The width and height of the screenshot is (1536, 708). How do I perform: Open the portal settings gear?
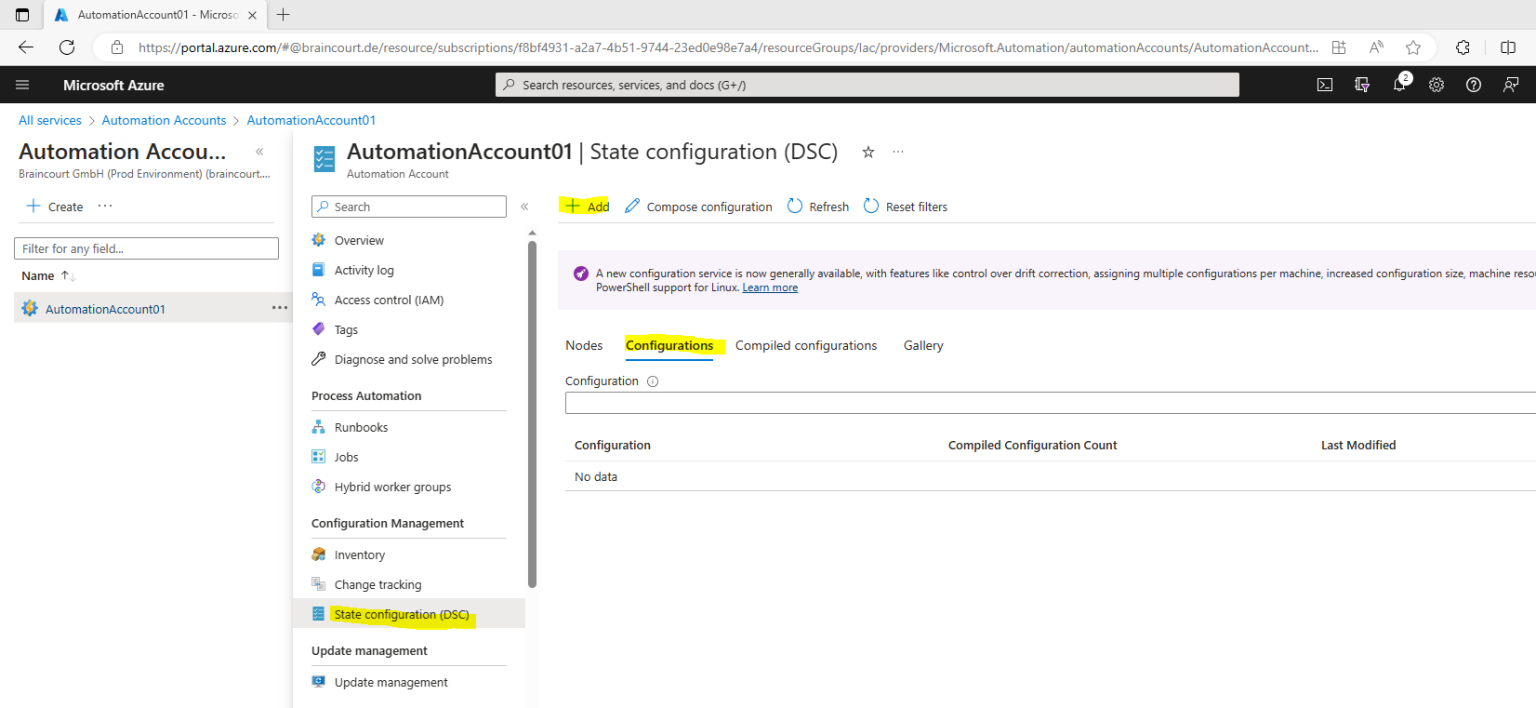pyautogui.click(x=1436, y=85)
